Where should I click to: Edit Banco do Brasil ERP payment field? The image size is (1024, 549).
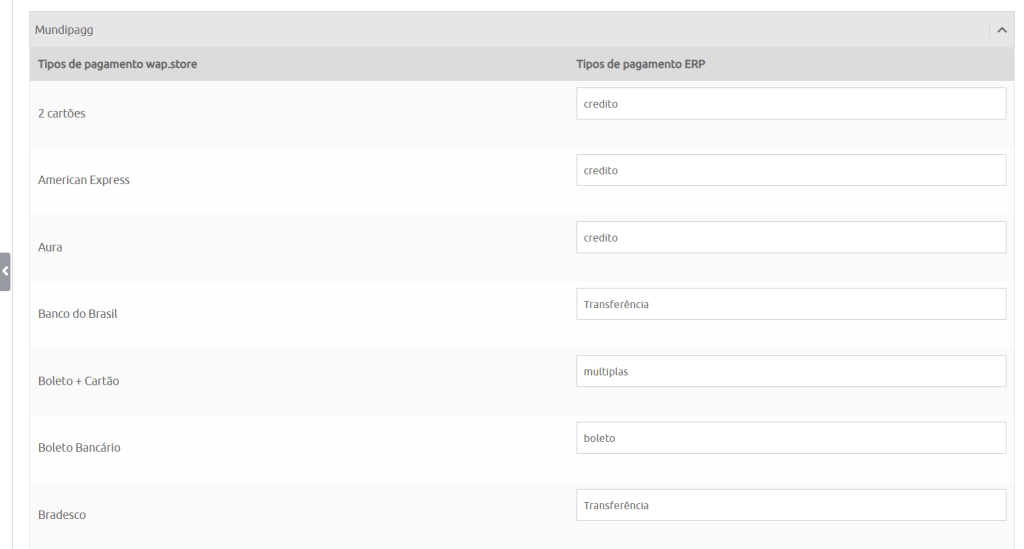(x=791, y=305)
